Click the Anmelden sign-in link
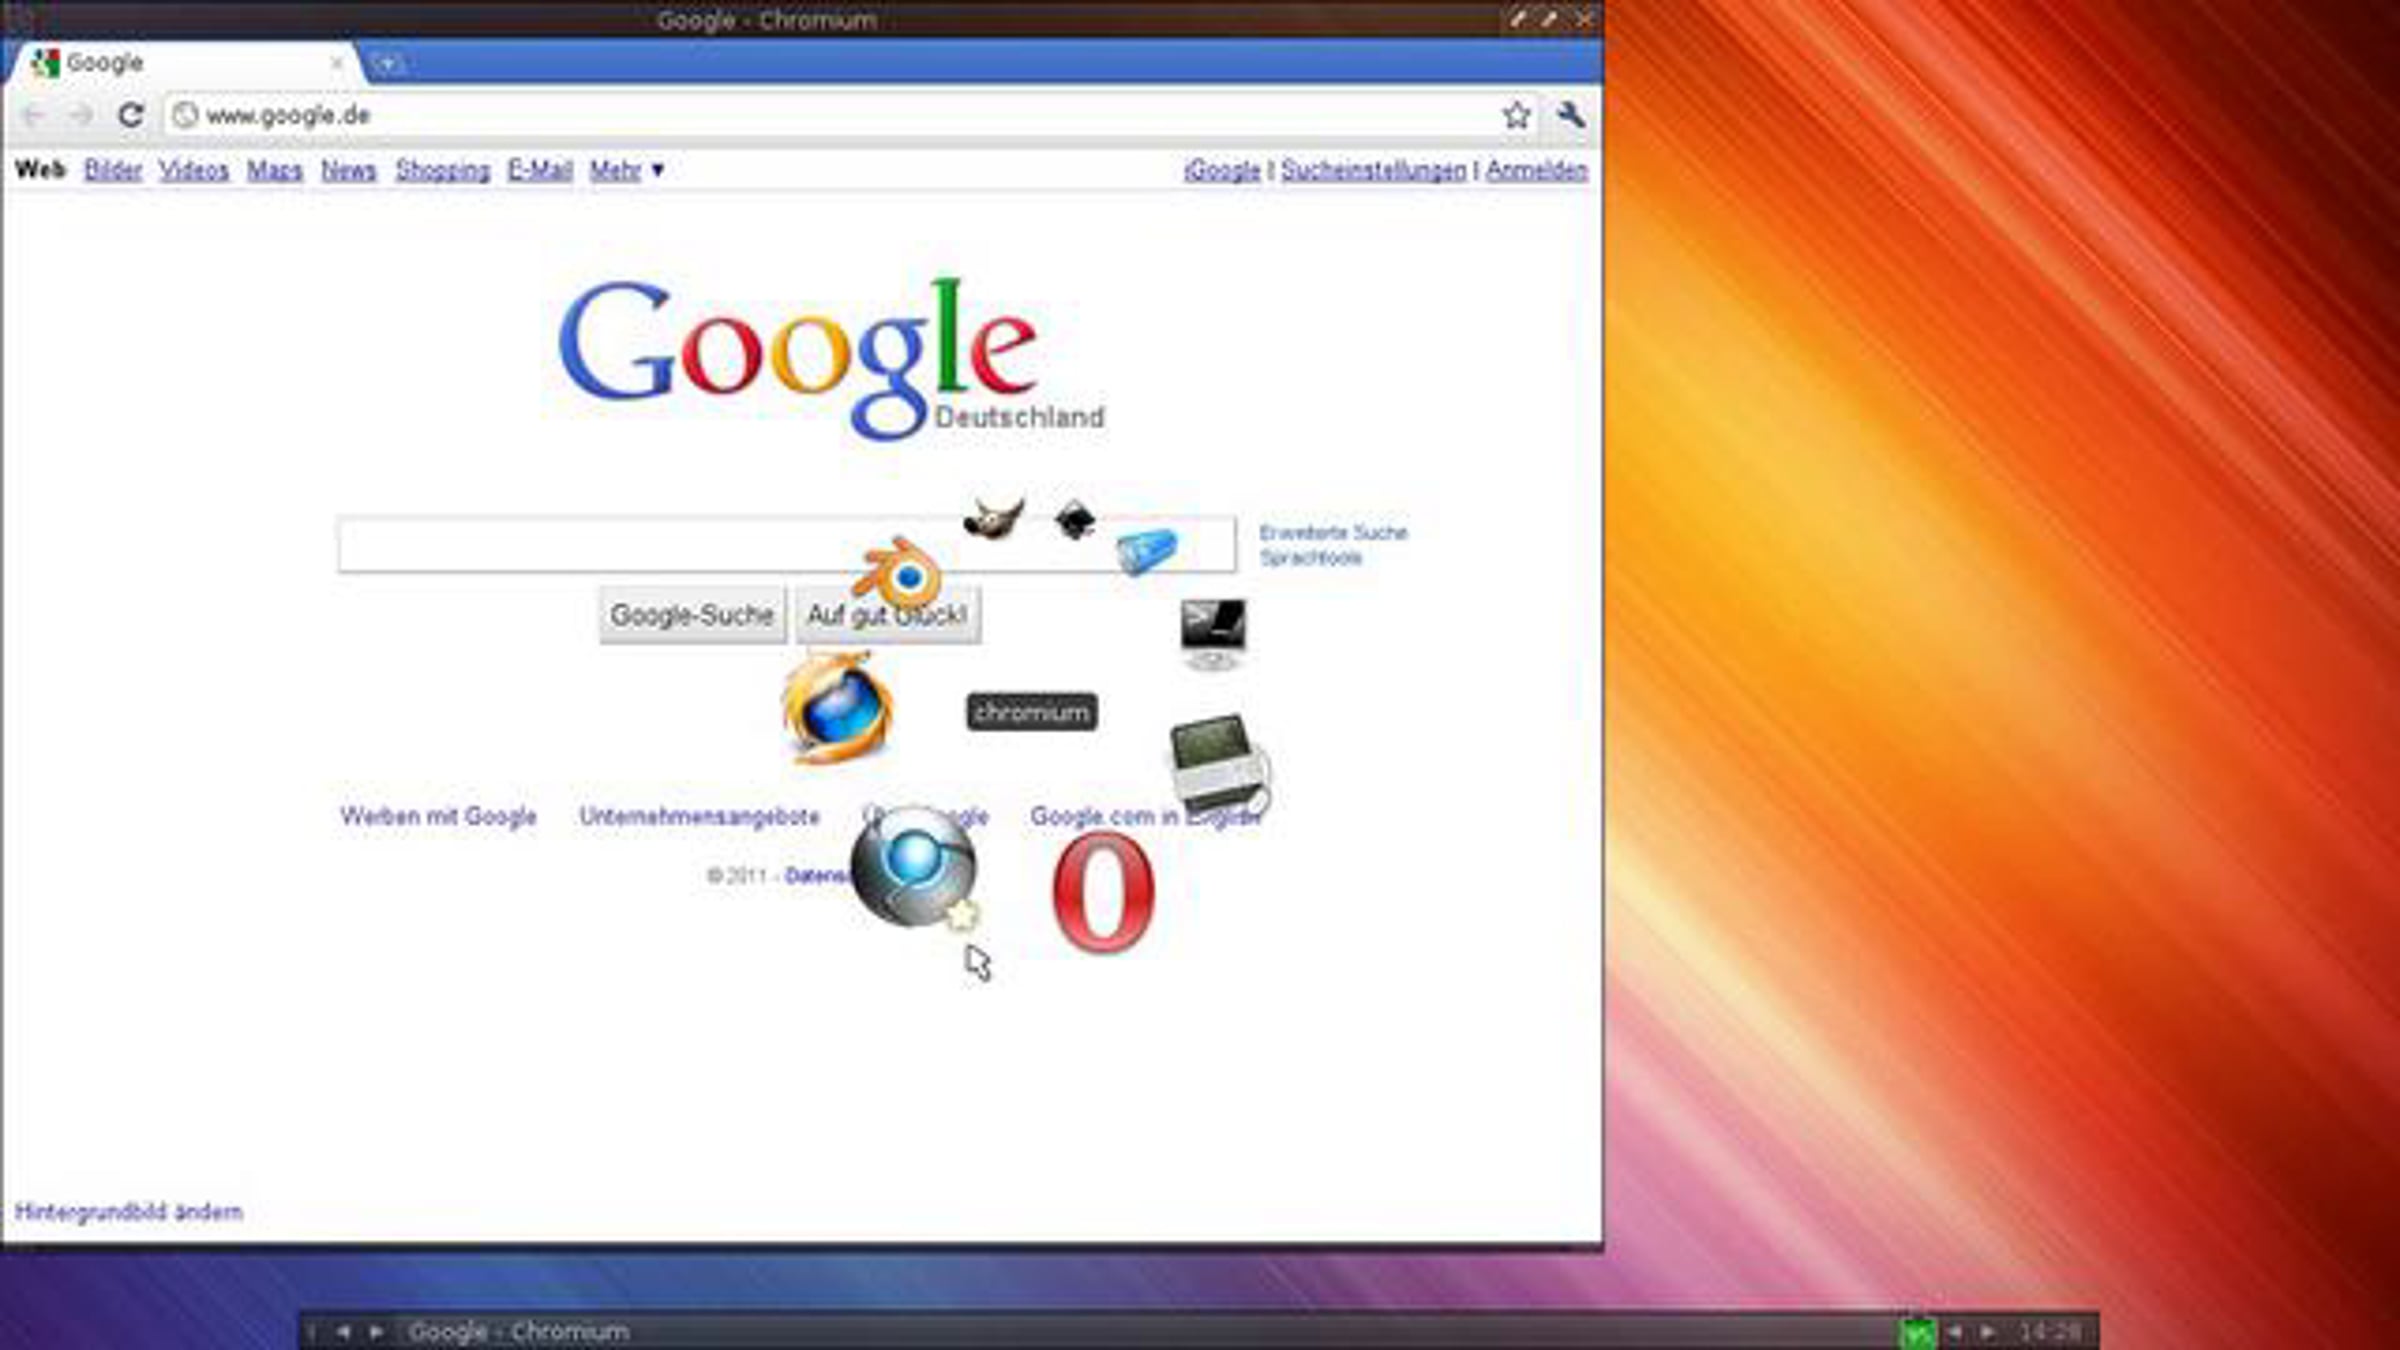 (x=1537, y=171)
